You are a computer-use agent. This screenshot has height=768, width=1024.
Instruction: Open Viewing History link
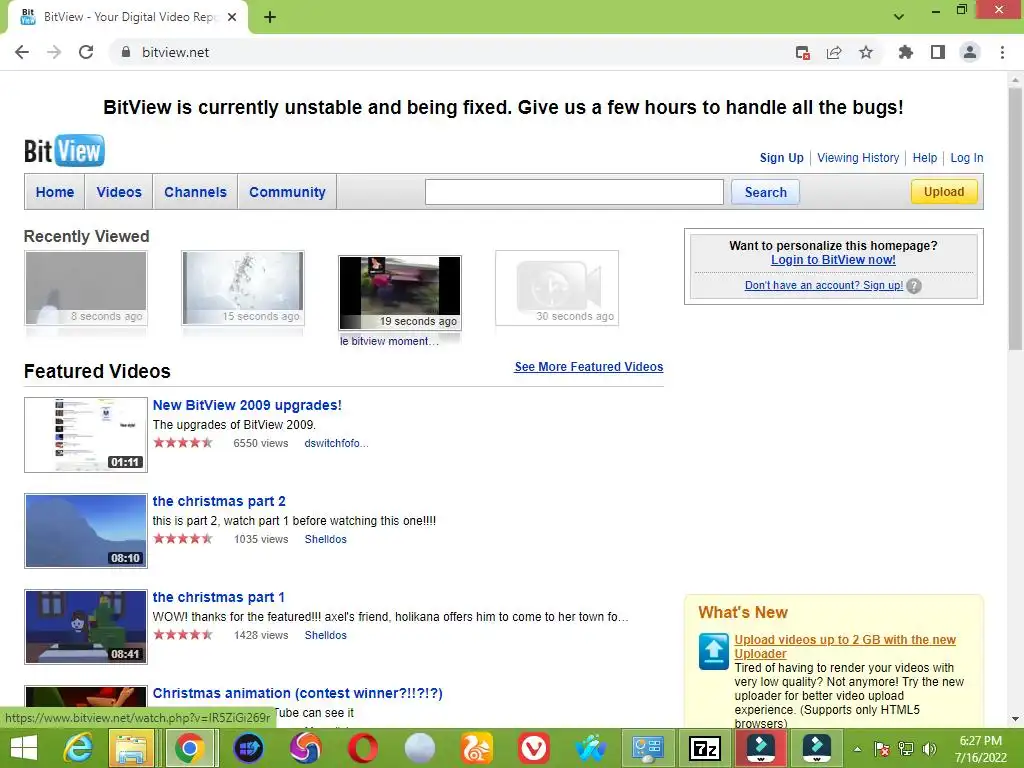click(x=858, y=158)
